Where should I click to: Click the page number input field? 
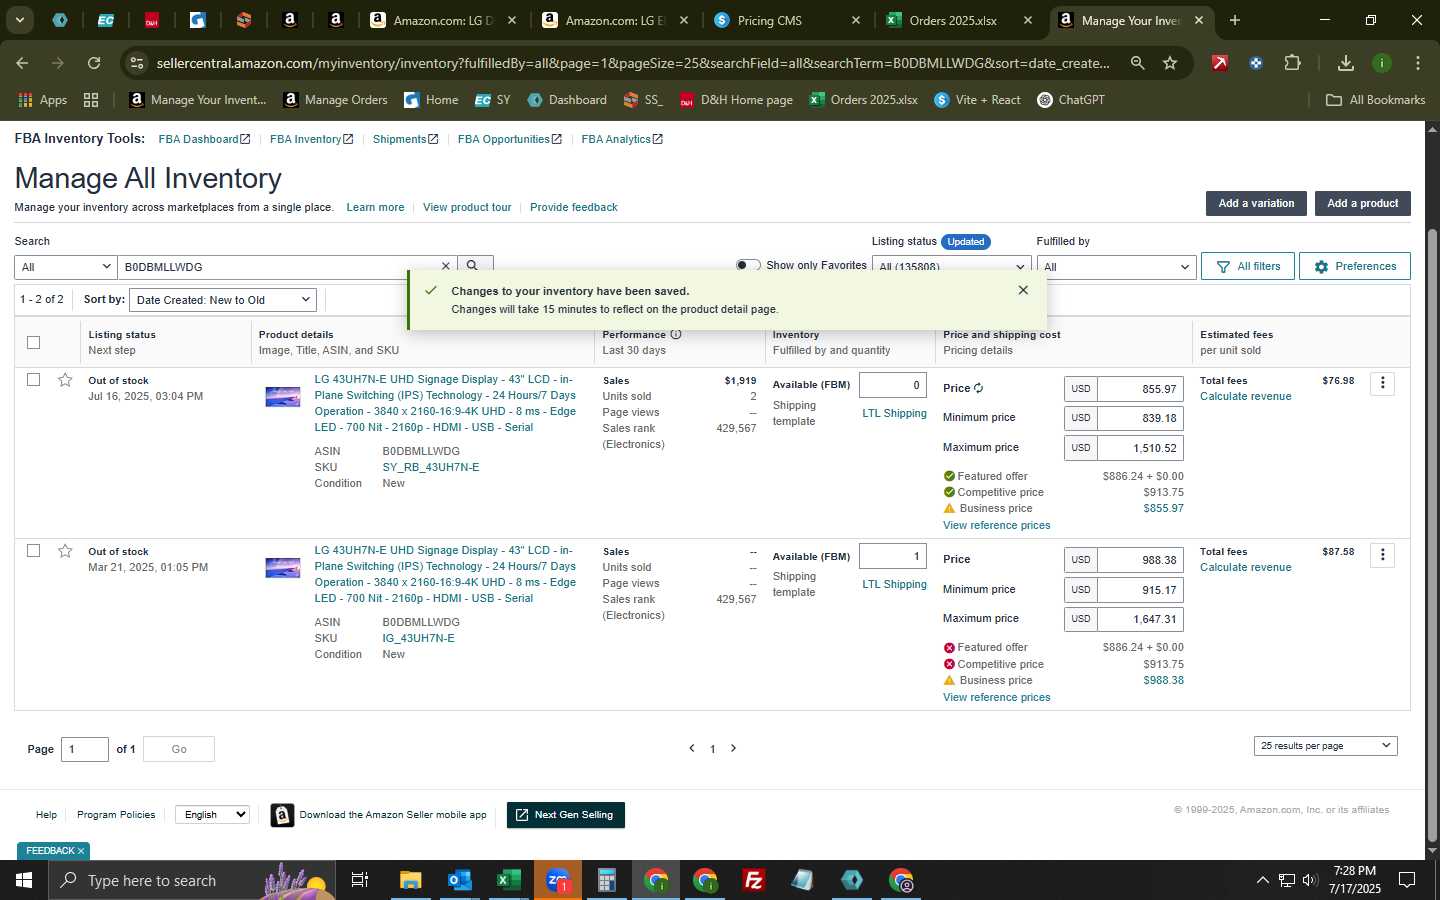point(85,749)
